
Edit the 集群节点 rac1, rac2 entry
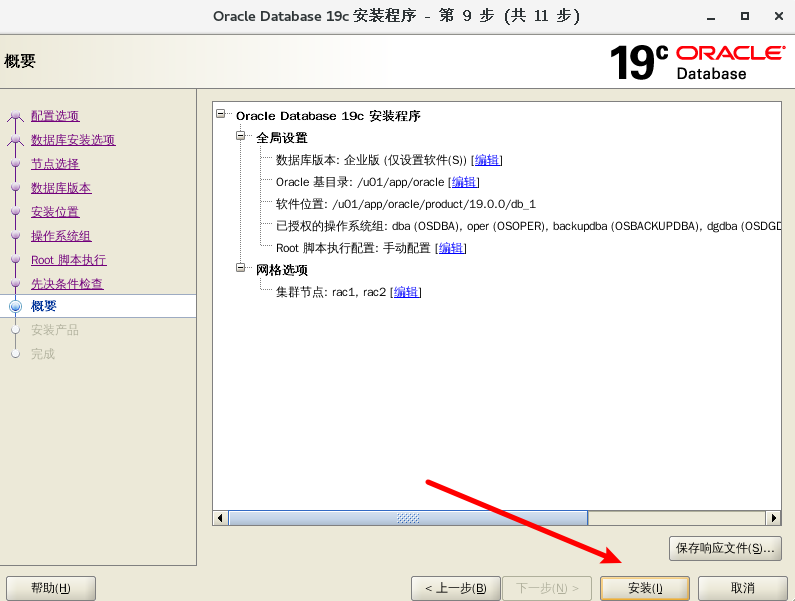click(406, 292)
